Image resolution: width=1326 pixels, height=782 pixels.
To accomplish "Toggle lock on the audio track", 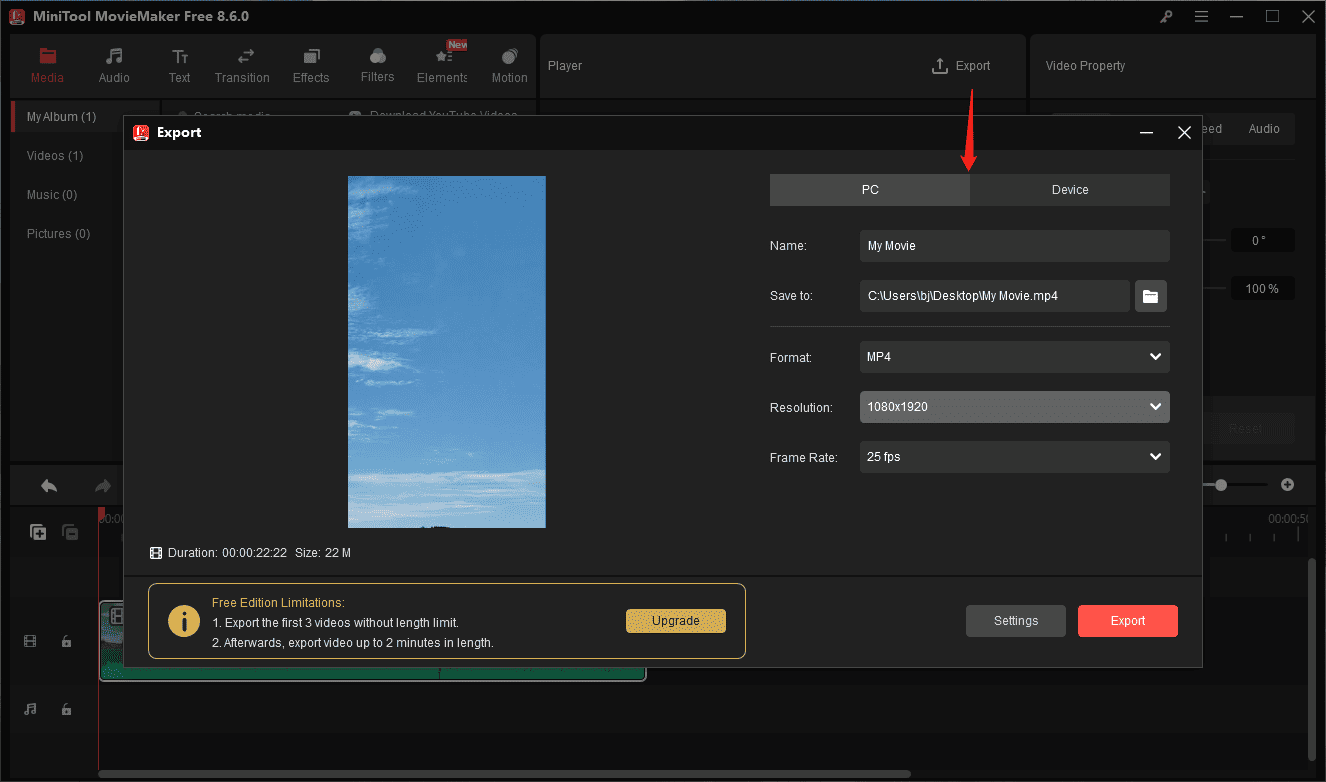I will click(66, 709).
